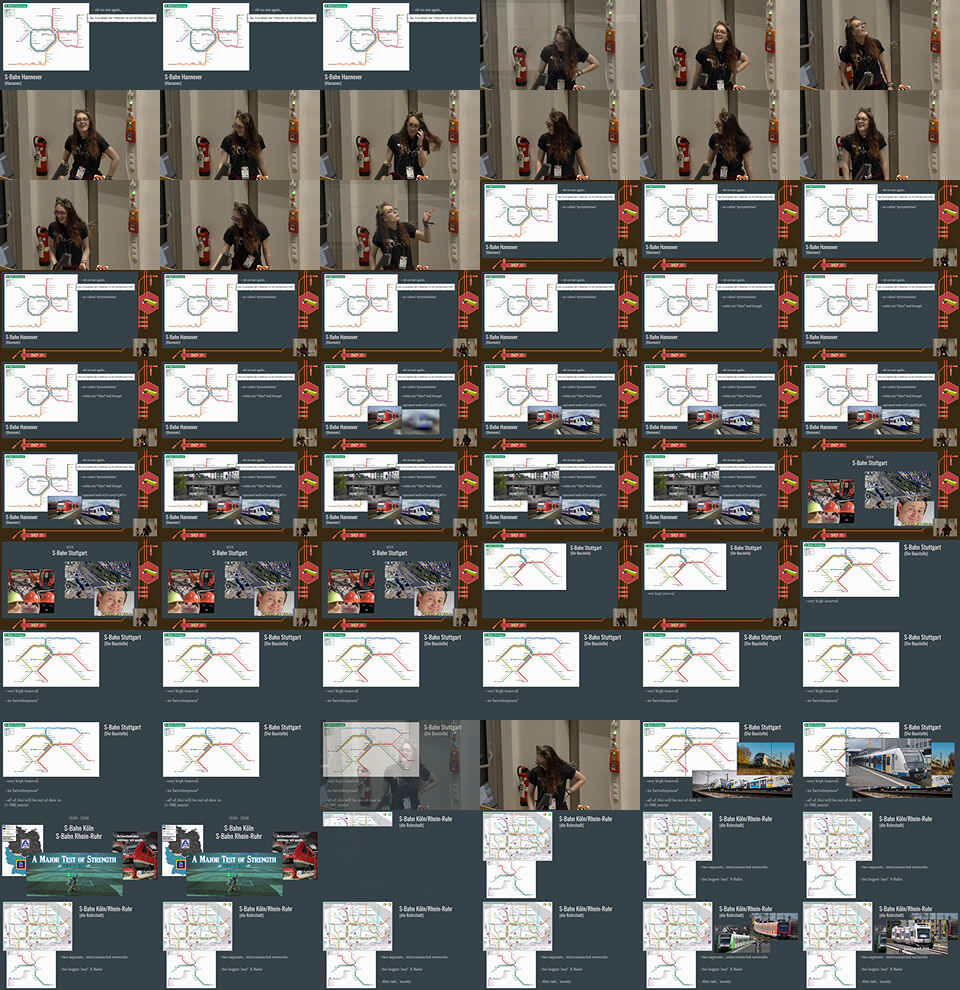
Task: Select Stuttgart thumbnail with two small train photos
Action: [x=720, y=765]
